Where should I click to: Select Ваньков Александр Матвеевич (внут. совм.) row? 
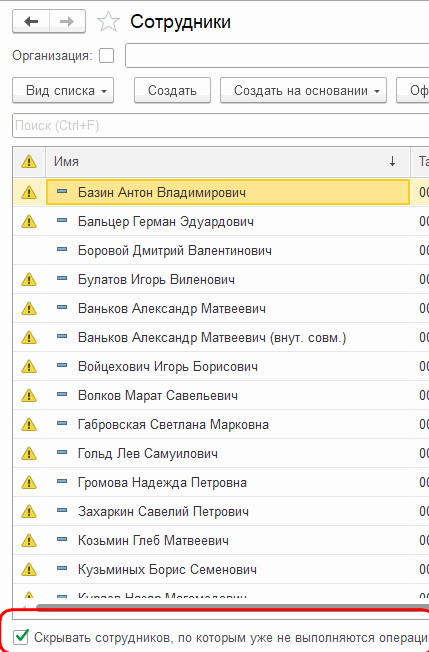click(212, 337)
